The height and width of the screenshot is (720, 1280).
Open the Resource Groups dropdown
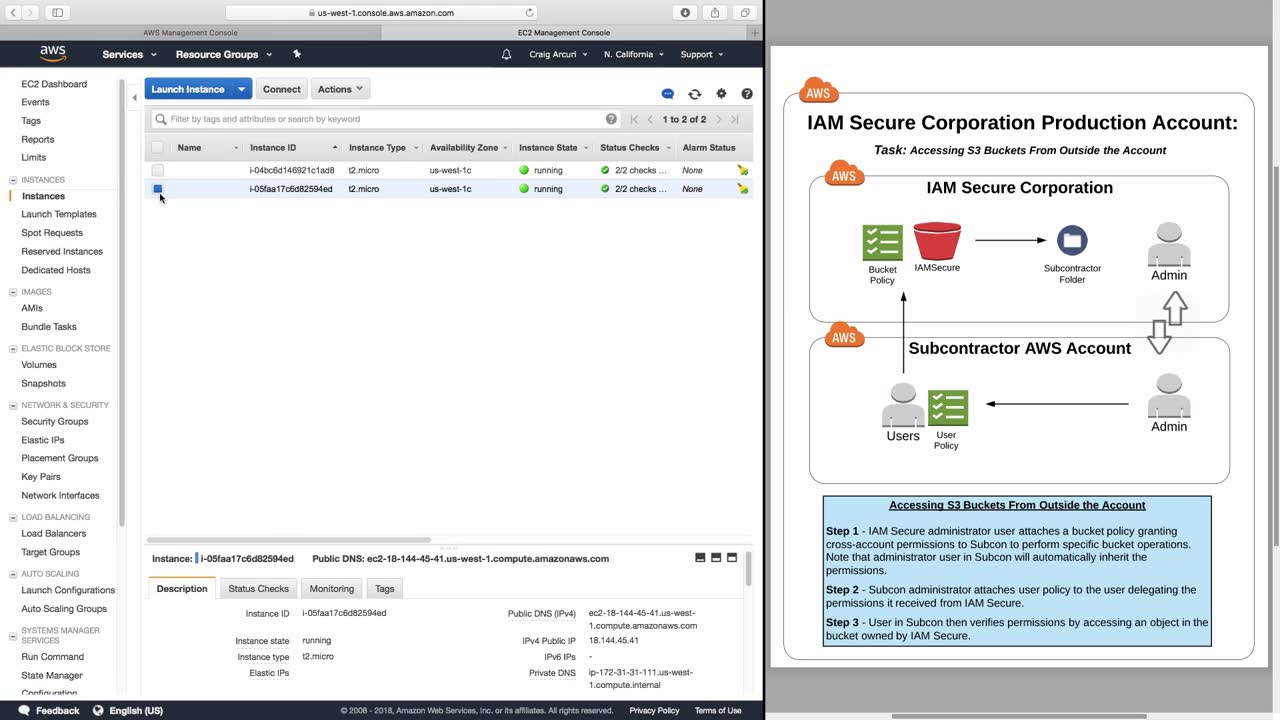pyautogui.click(x=224, y=54)
